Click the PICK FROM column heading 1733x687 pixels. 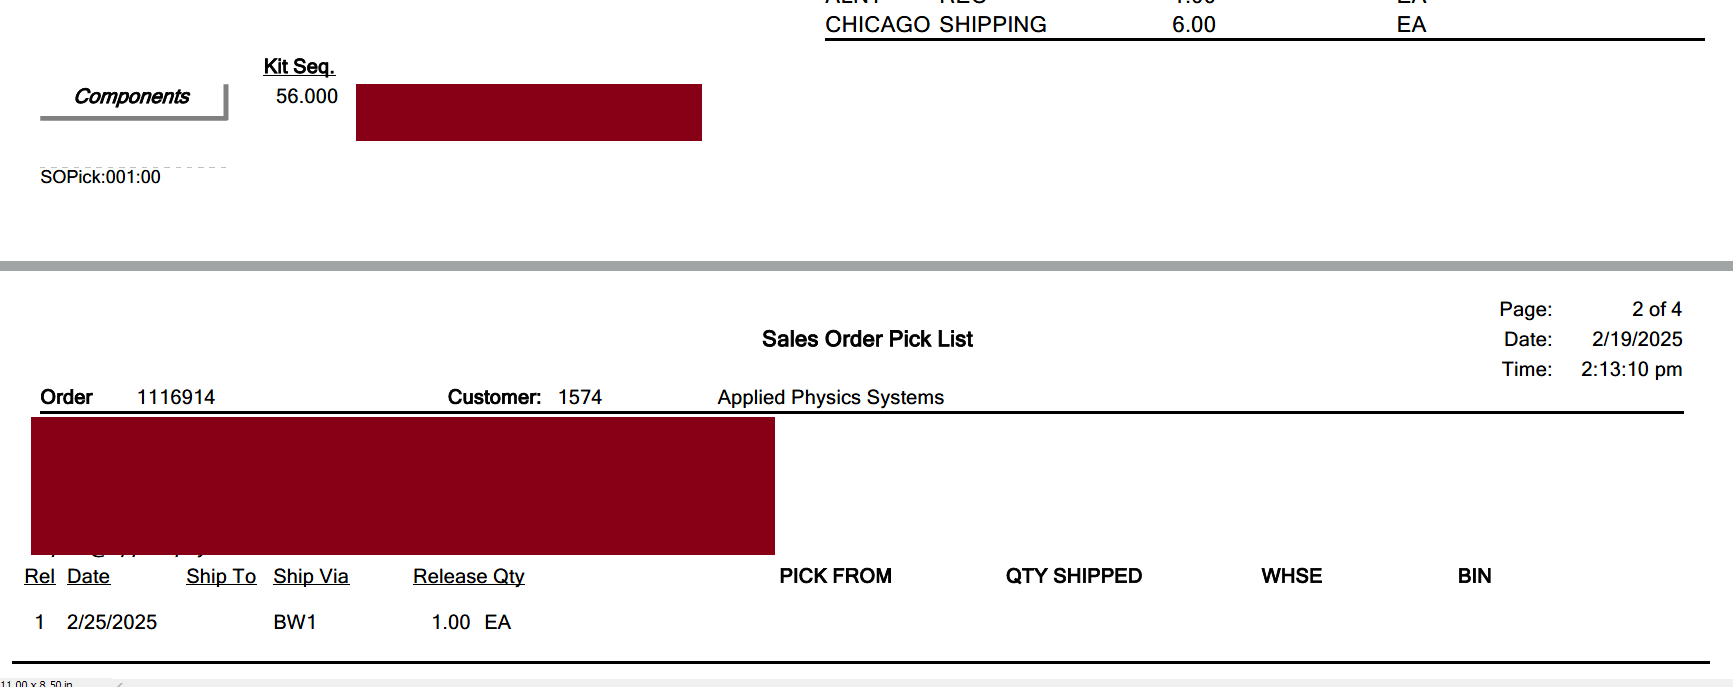(836, 576)
